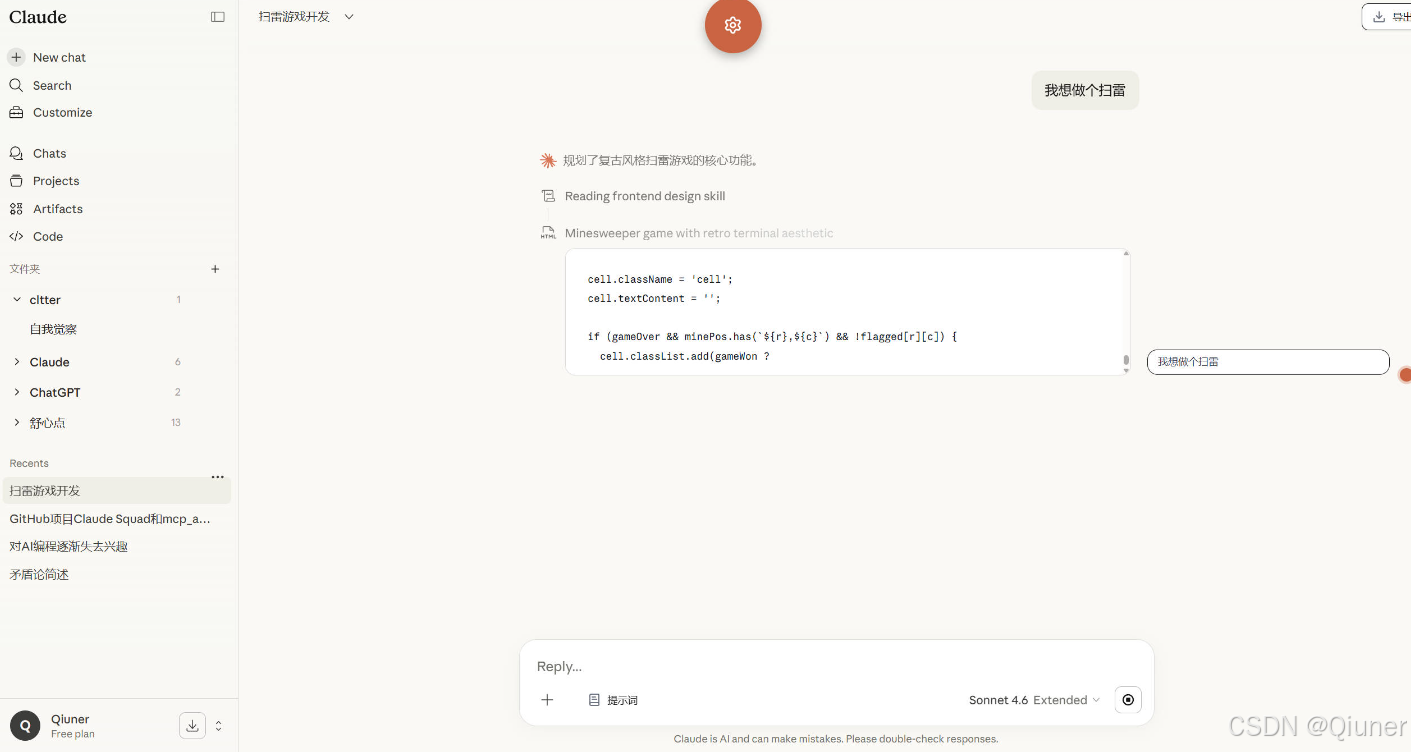This screenshot has width=1411, height=752.
Task: Go to Chats in sidebar
Action: [49, 154]
